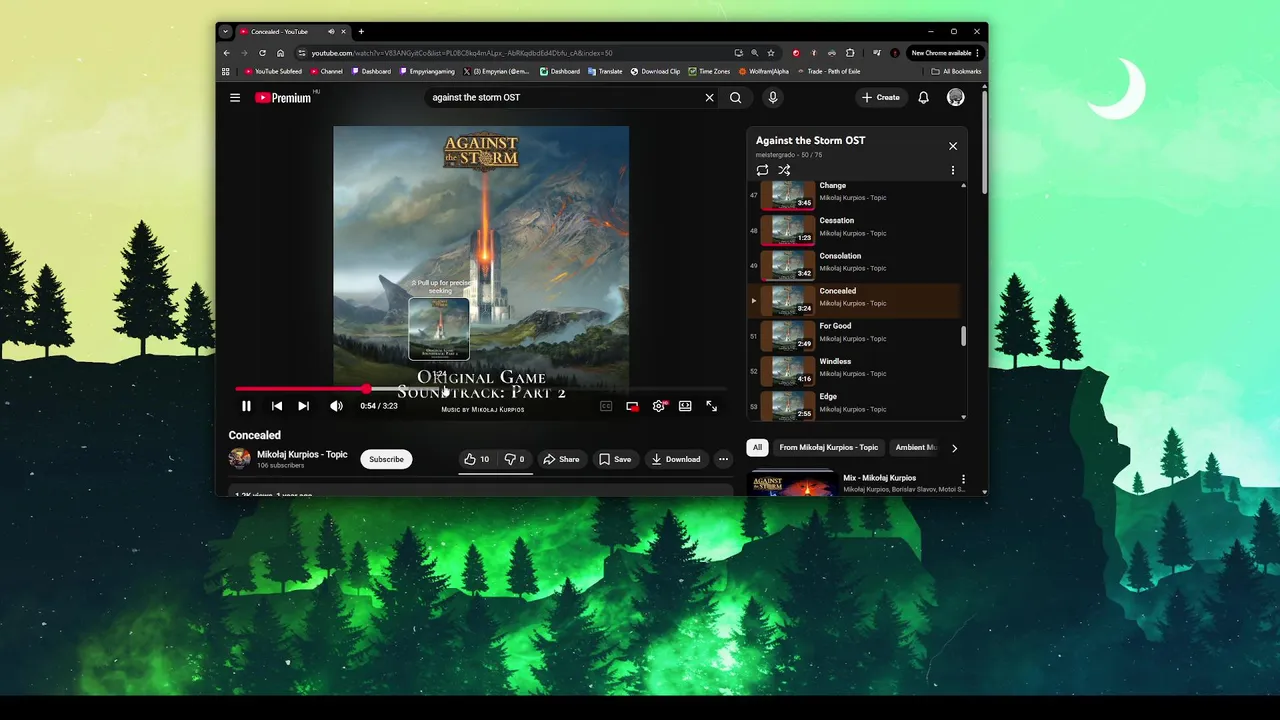Play Cessation from the playlist
1280x720 pixels.
pyautogui.click(x=855, y=231)
